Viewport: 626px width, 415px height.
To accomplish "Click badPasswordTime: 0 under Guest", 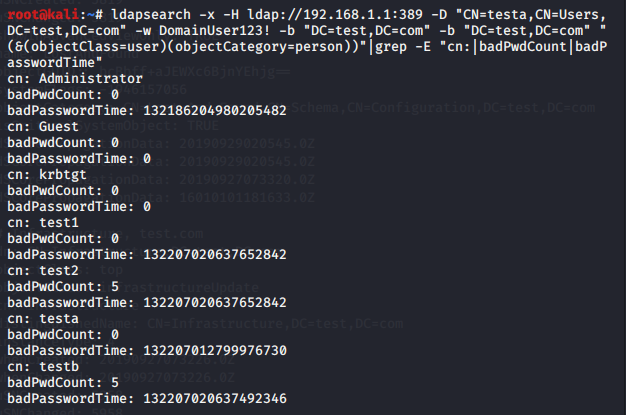I will [78, 158].
